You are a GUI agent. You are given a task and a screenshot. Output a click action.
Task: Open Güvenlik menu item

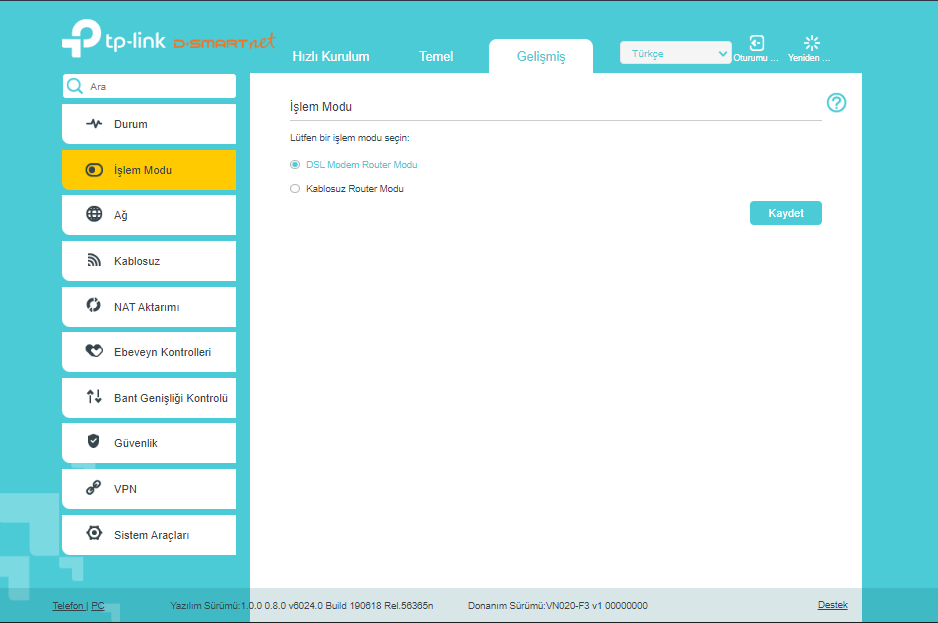click(x=149, y=443)
